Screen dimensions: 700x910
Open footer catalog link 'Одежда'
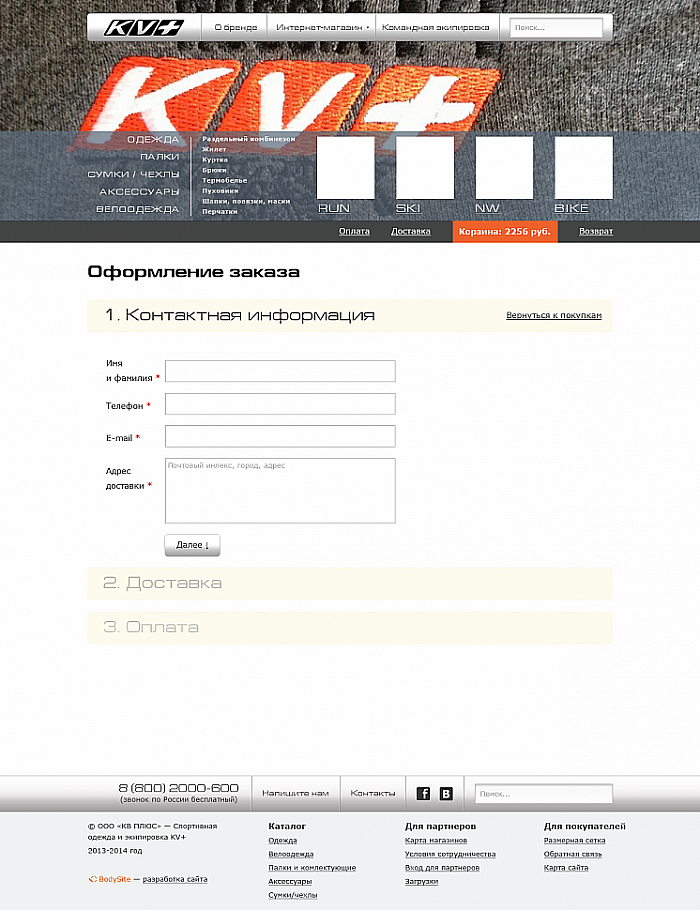pos(283,840)
